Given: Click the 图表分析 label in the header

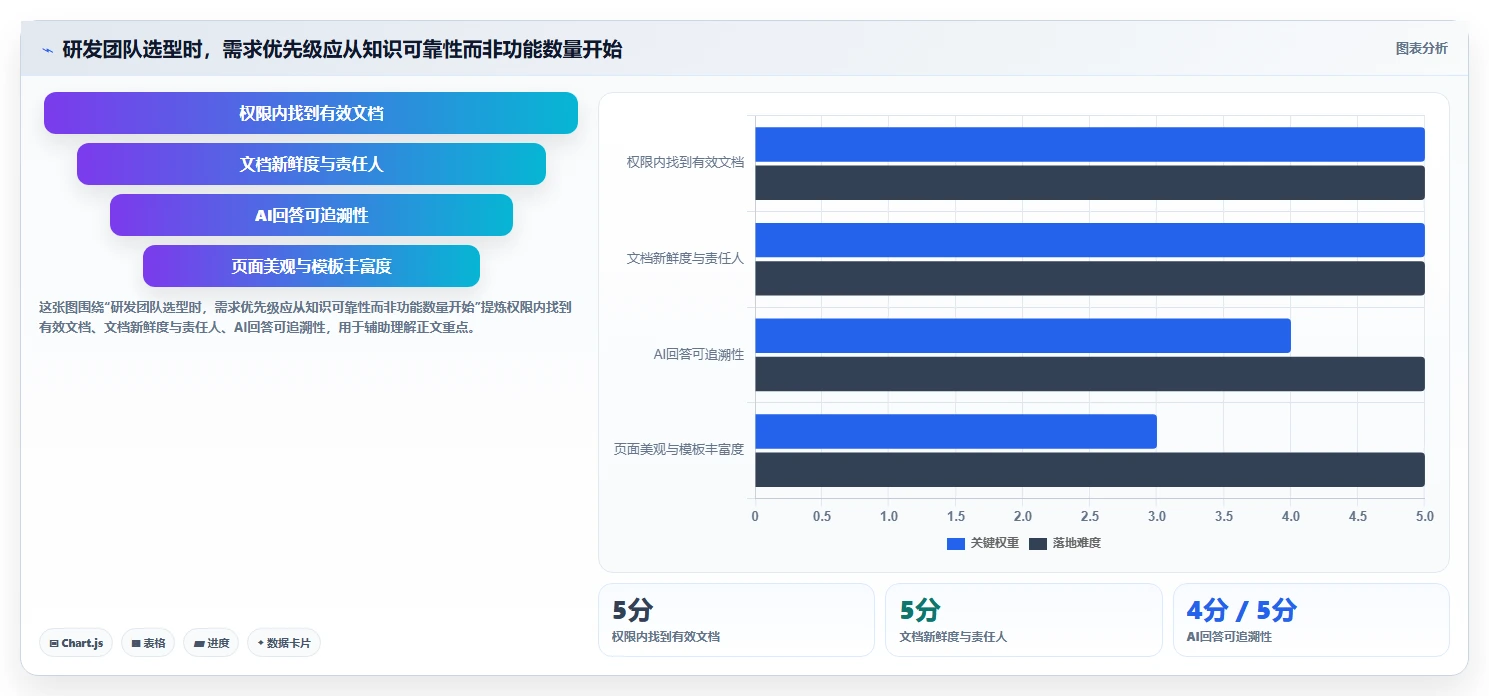Looking at the screenshot, I should click(x=1421, y=49).
